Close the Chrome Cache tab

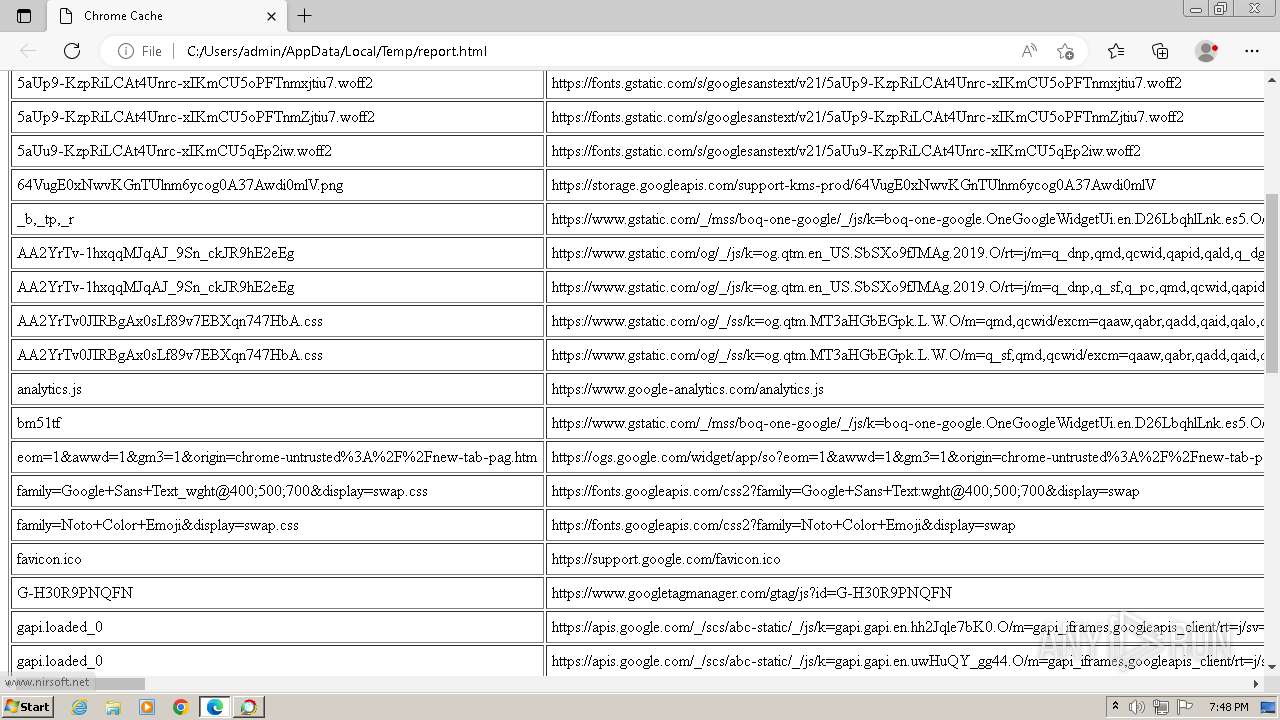tap(271, 16)
